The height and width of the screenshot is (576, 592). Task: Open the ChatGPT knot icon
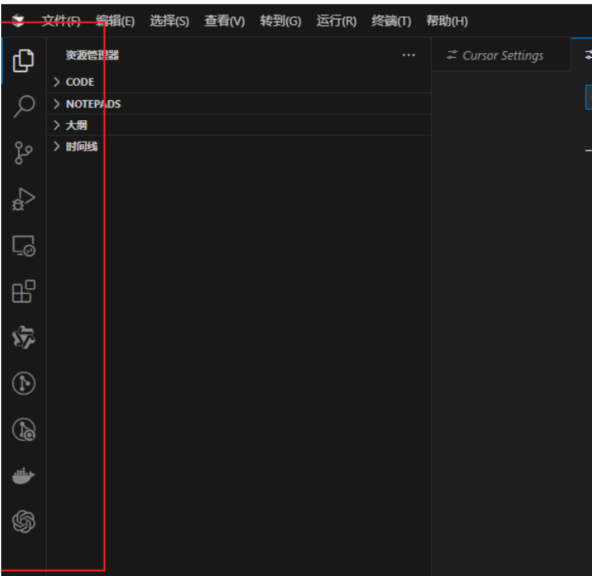pyautogui.click(x=24, y=522)
